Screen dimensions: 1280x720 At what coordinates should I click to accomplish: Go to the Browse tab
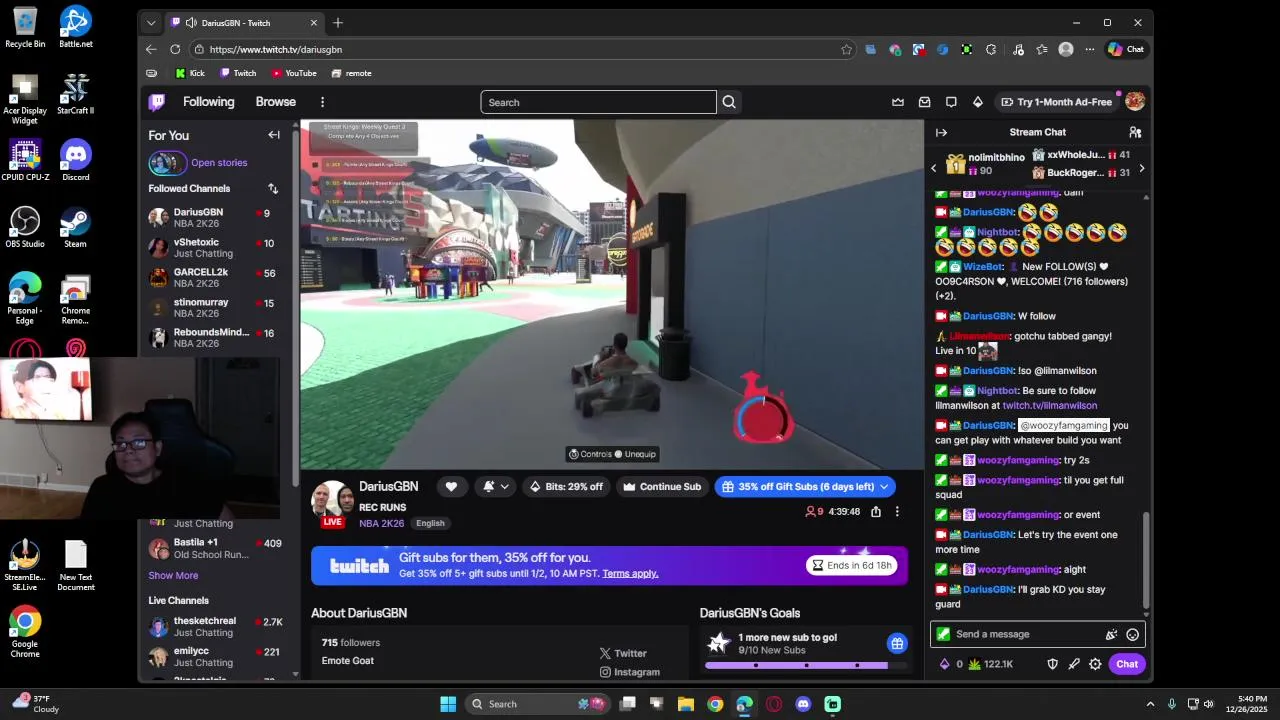[275, 102]
